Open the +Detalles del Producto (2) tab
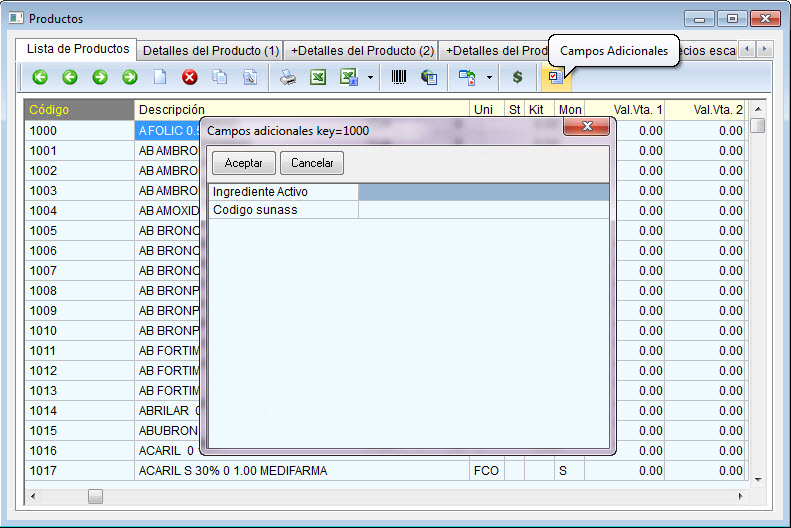 362,50
